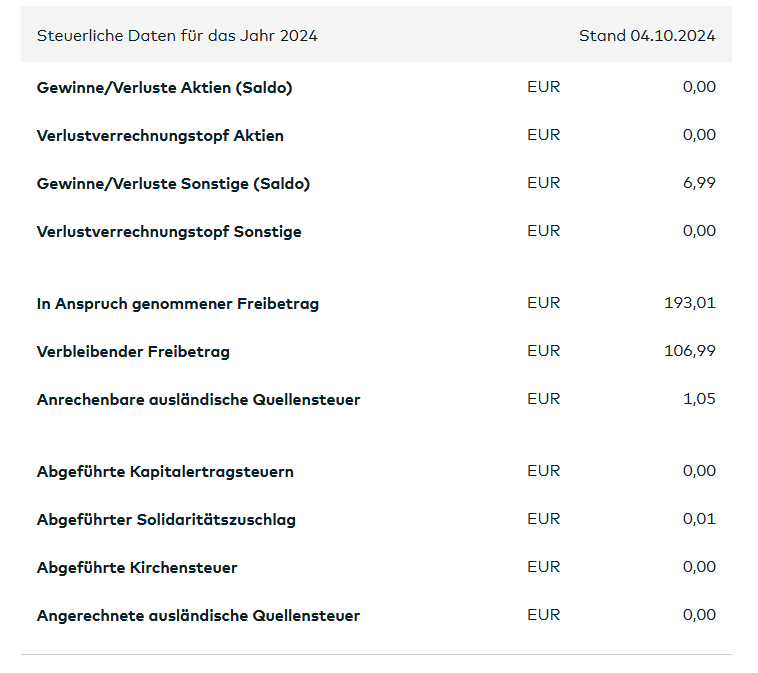Screen dimensions: 758x673
Task: Click EUR in the Gewinne/Verluste Sonstige row
Action: tap(543, 183)
